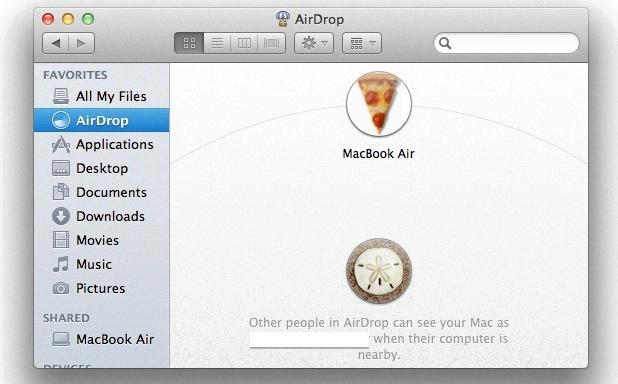Open All My Files in sidebar
618x384 pixels.
102,96
